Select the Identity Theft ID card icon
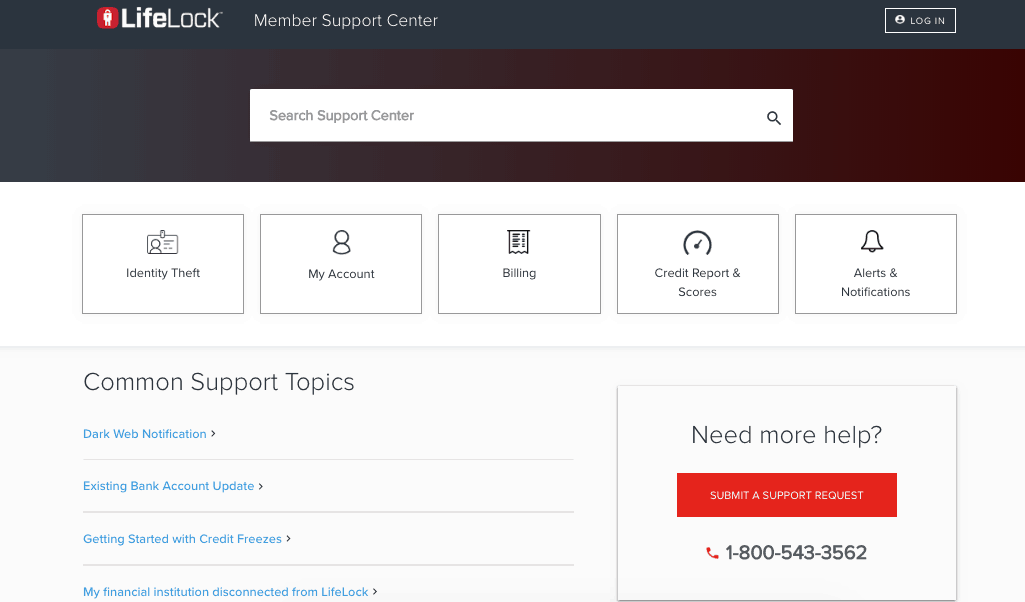The width and height of the screenshot is (1025, 602). [x=162, y=242]
